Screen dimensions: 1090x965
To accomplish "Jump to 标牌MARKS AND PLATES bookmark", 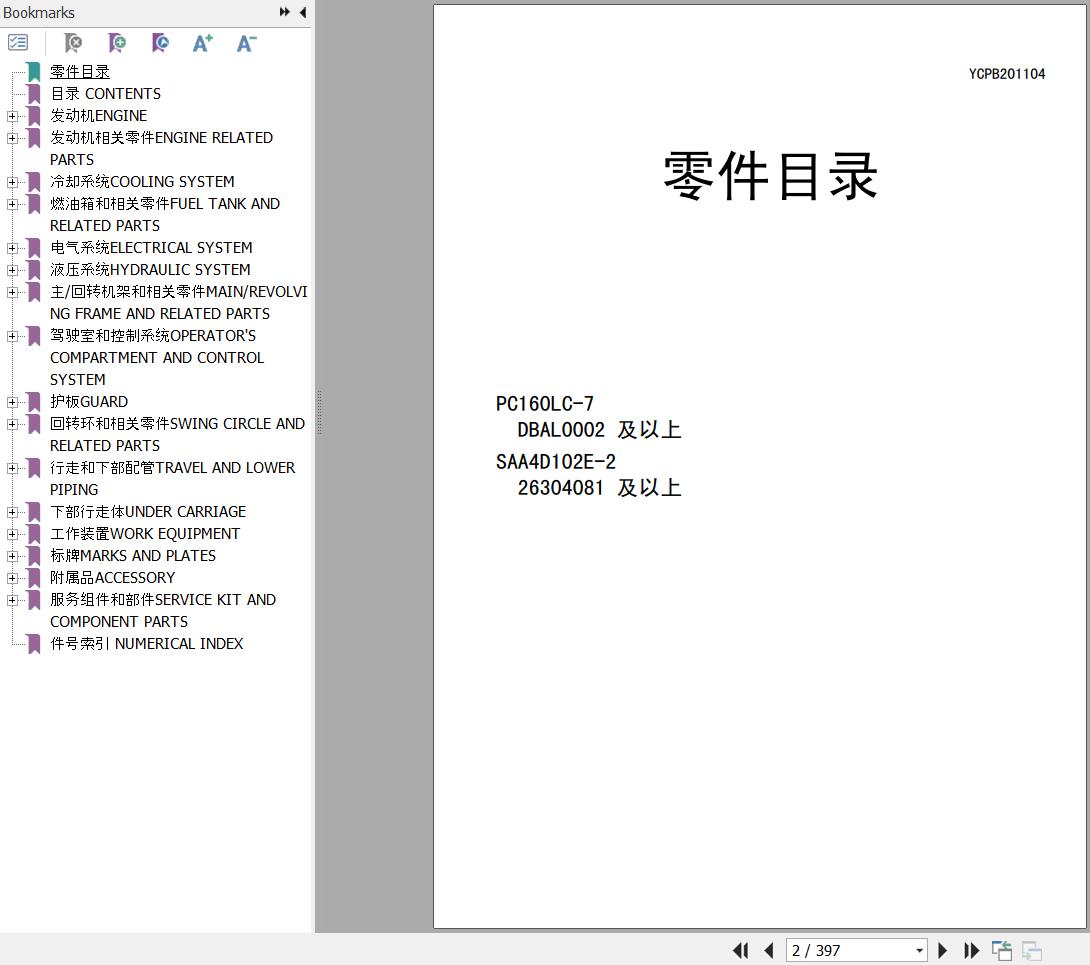I will coord(133,556).
